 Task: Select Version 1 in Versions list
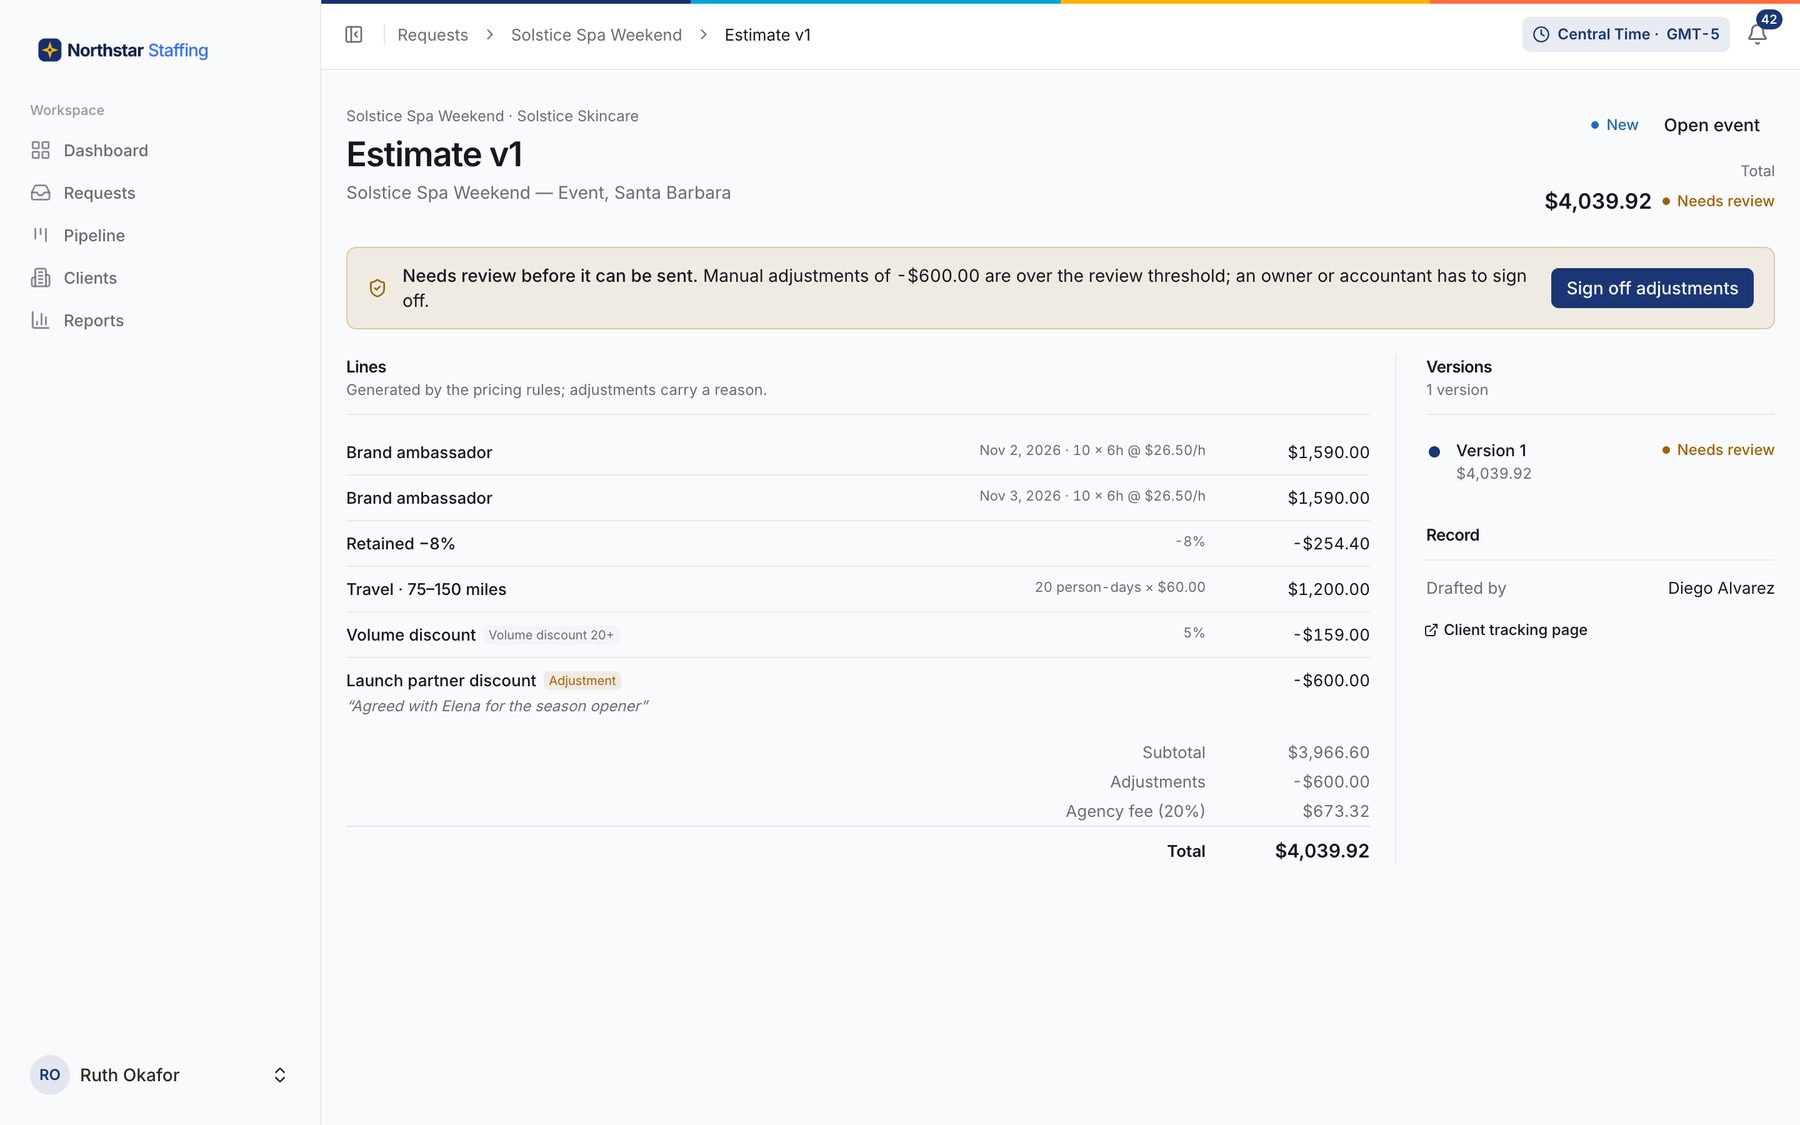point(1600,461)
